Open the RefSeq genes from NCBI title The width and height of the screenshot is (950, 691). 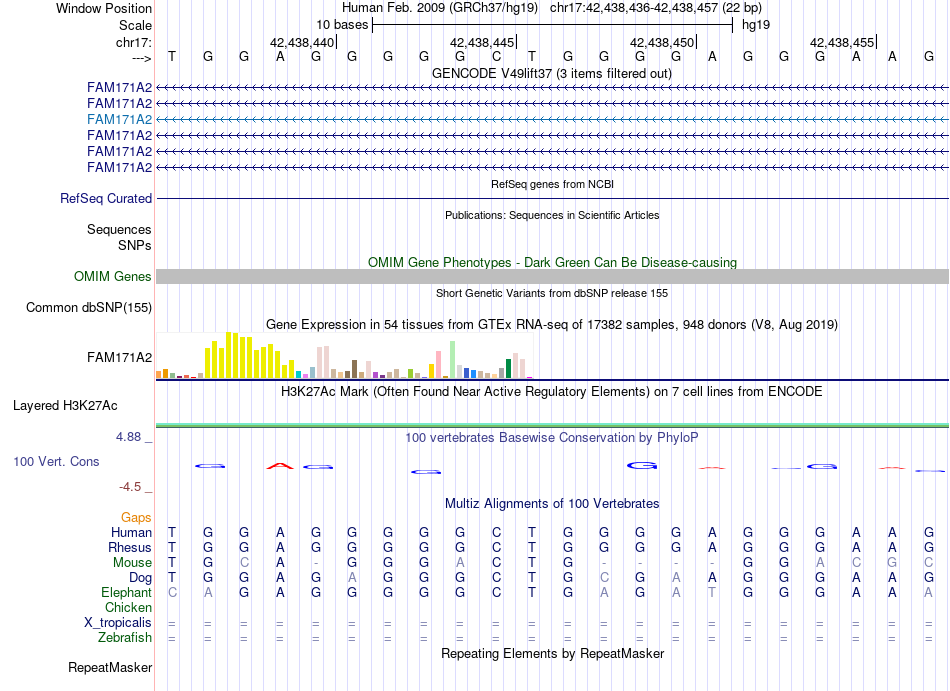[x=552, y=184]
